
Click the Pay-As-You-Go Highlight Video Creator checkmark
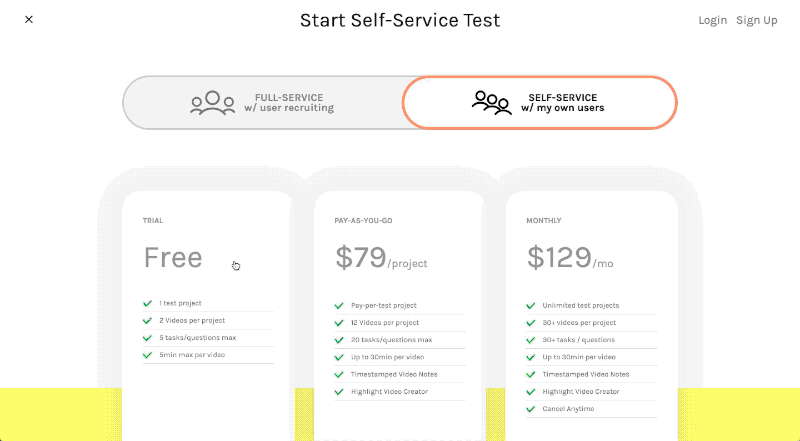coord(339,391)
